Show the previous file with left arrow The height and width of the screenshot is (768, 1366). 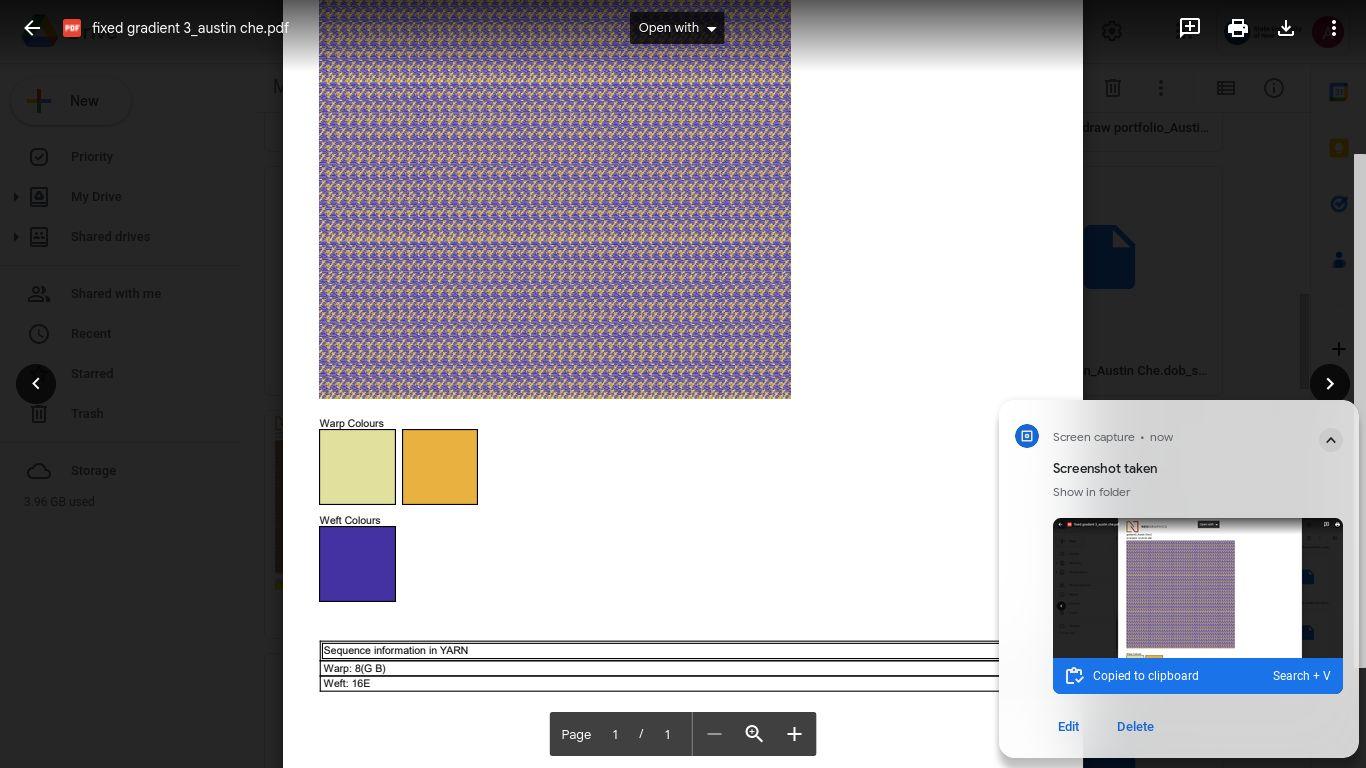coord(36,384)
